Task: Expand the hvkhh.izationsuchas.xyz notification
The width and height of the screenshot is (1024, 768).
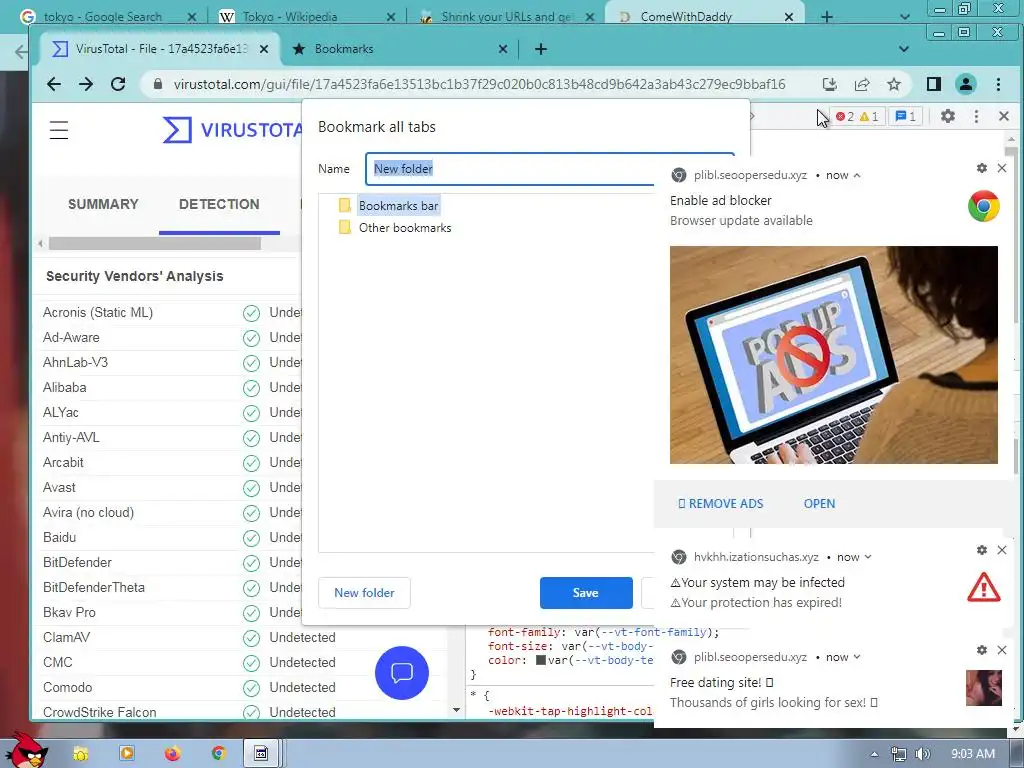Action: pyautogui.click(x=868, y=557)
